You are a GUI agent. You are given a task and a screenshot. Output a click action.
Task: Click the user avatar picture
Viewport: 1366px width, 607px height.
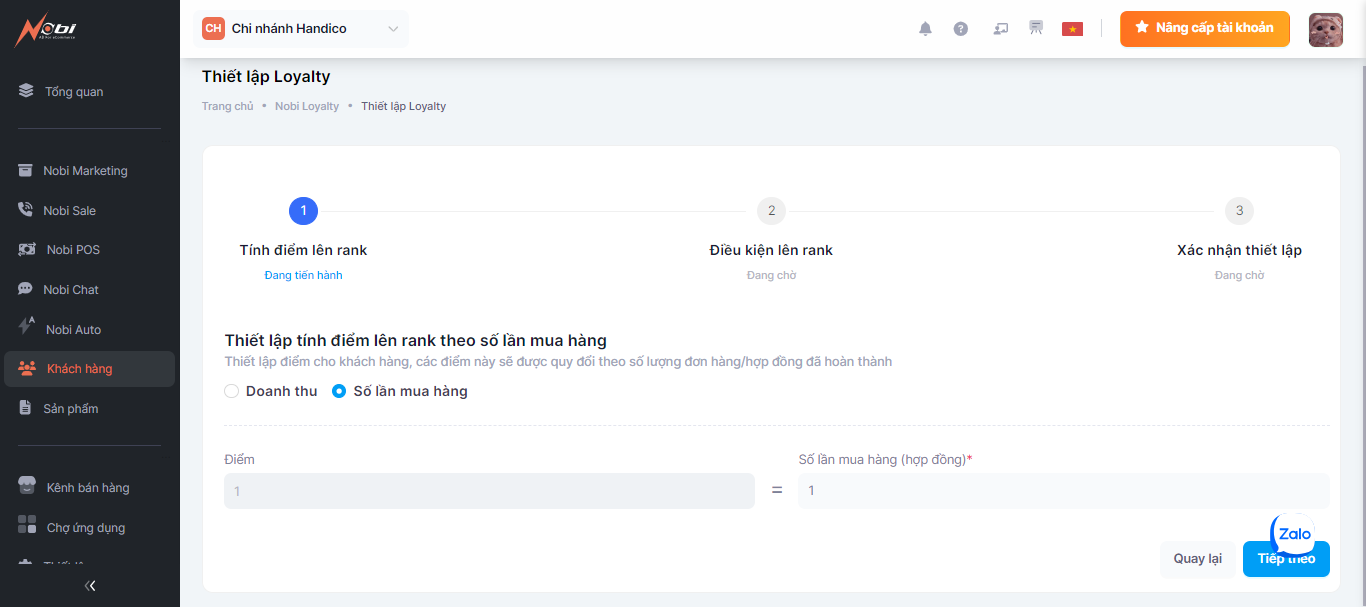pyautogui.click(x=1325, y=29)
